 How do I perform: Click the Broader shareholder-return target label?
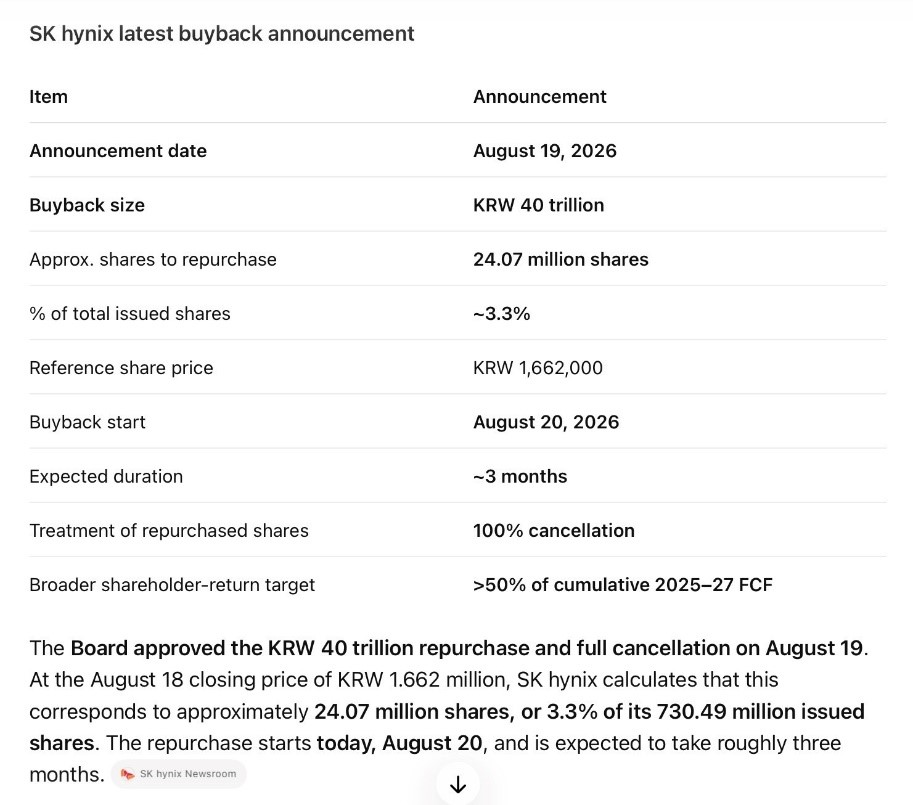[172, 584]
